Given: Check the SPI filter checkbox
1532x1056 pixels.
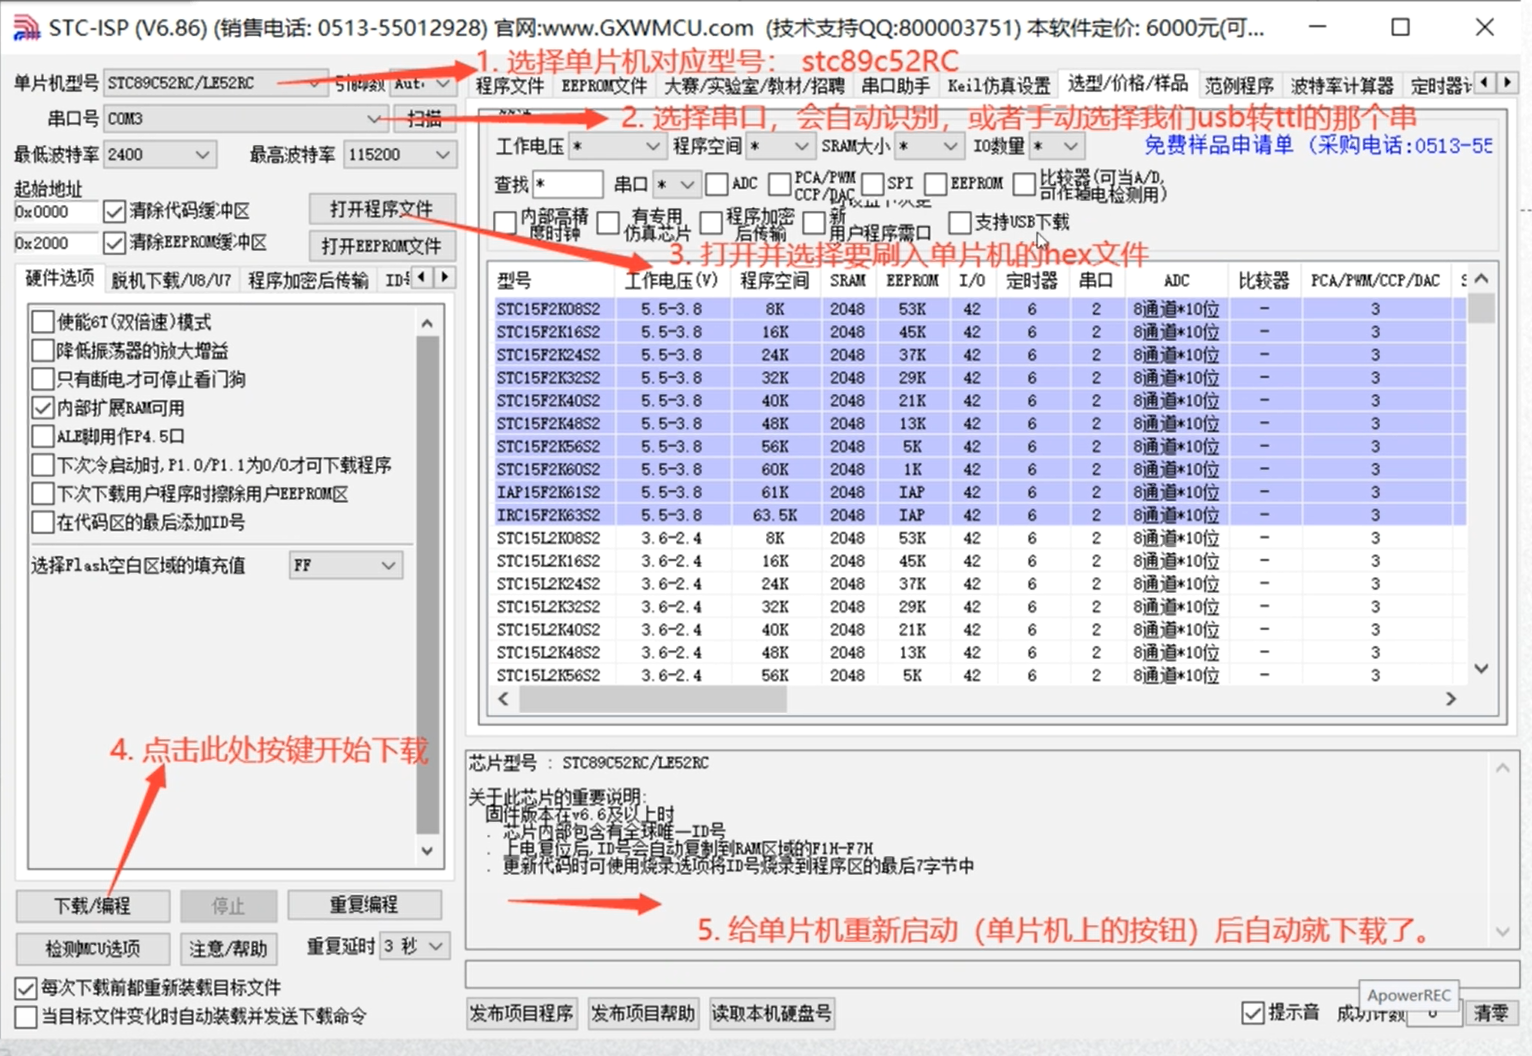Looking at the screenshot, I should click(872, 184).
